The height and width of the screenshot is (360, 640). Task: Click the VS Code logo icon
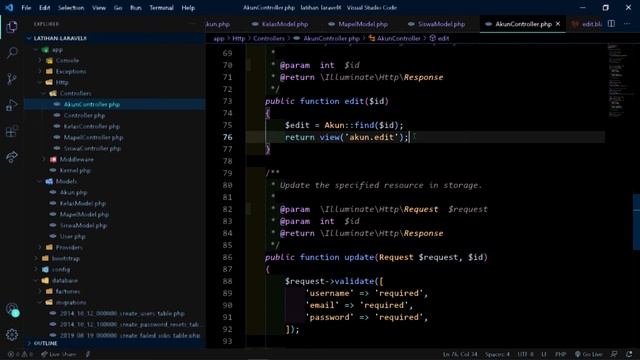pyautogui.click(x=9, y=7)
